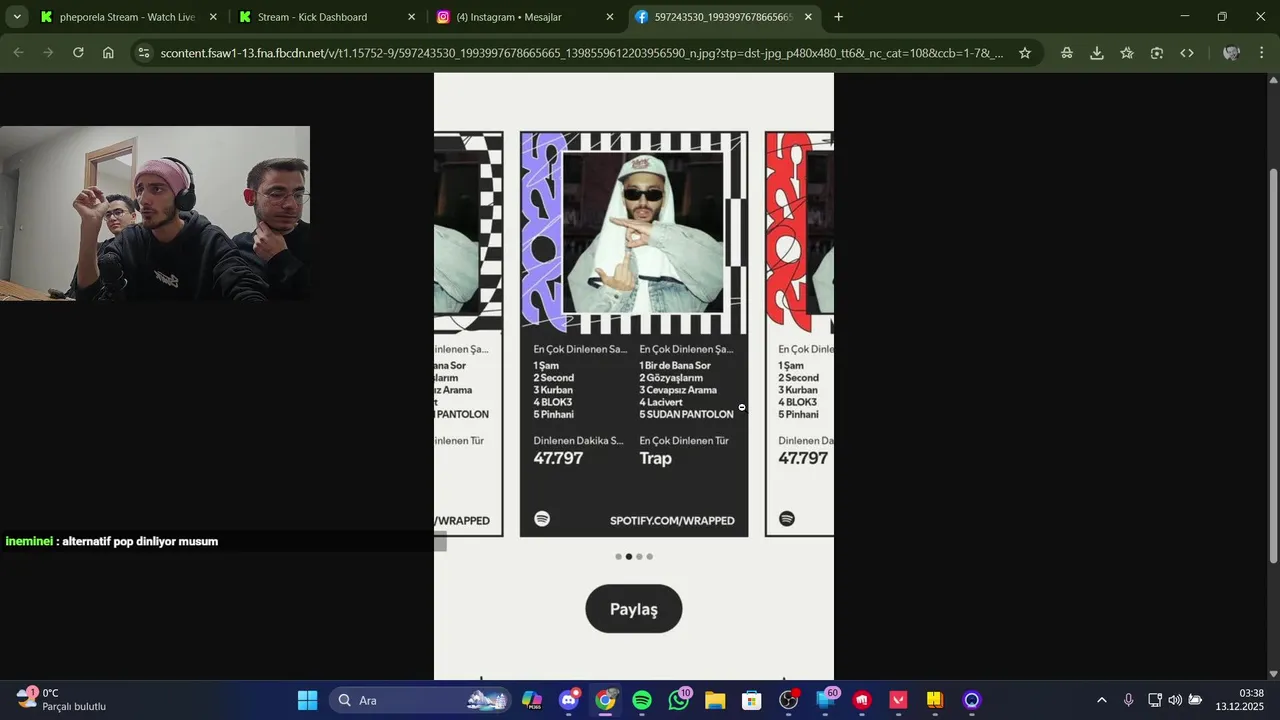The image size is (1280, 720).
Task: Go back to the previous page
Action: point(18,53)
